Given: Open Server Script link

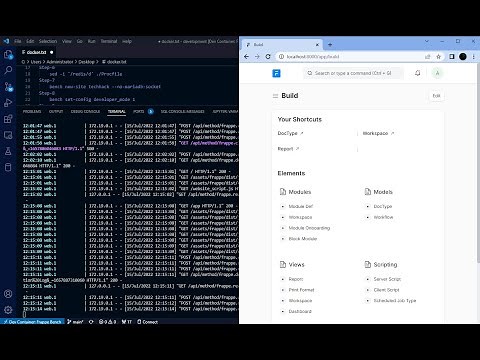Looking at the screenshot, I should tap(387, 279).
